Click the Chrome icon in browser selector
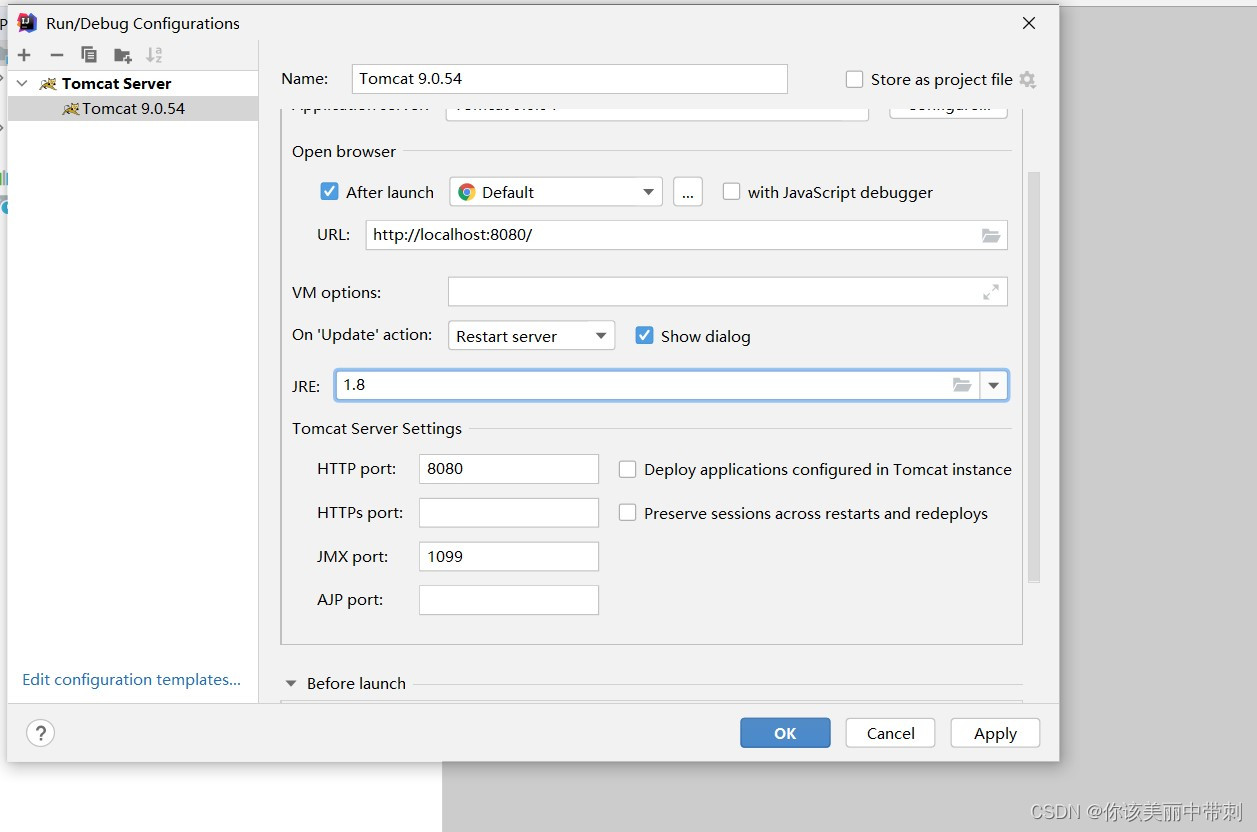 pos(467,192)
